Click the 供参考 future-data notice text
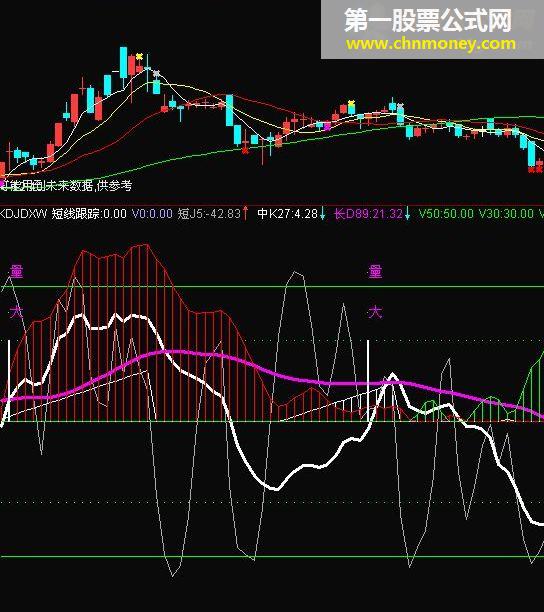The width and height of the screenshot is (544, 612). click(x=114, y=185)
